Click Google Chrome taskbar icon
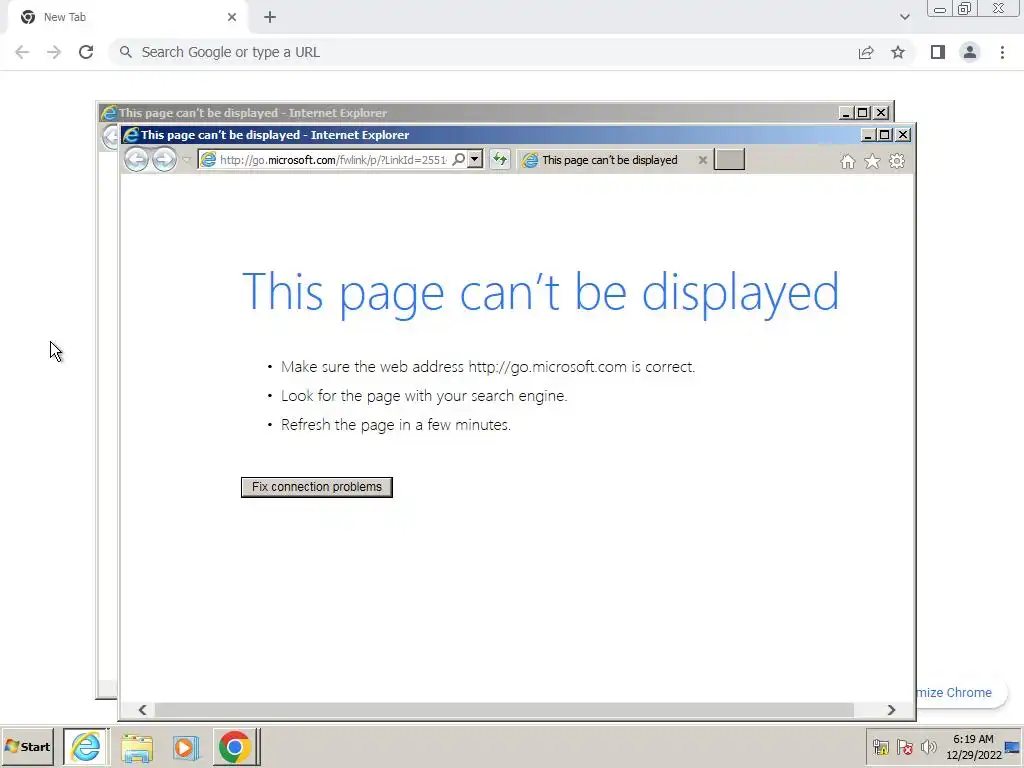1024x768 pixels. tap(234, 746)
